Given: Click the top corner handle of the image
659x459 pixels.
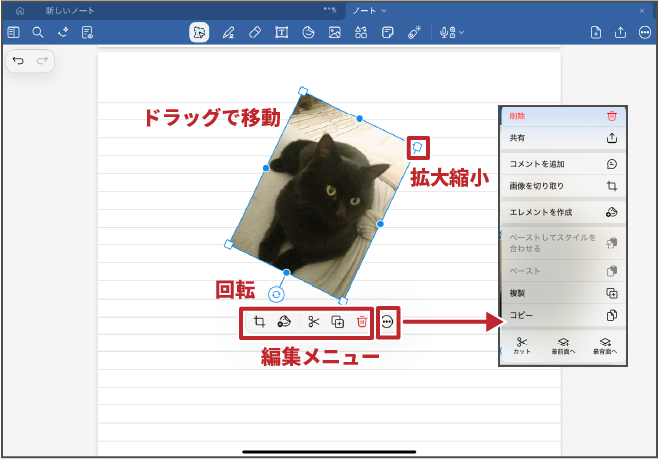Looking at the screenshot, I should pos(303,91).
